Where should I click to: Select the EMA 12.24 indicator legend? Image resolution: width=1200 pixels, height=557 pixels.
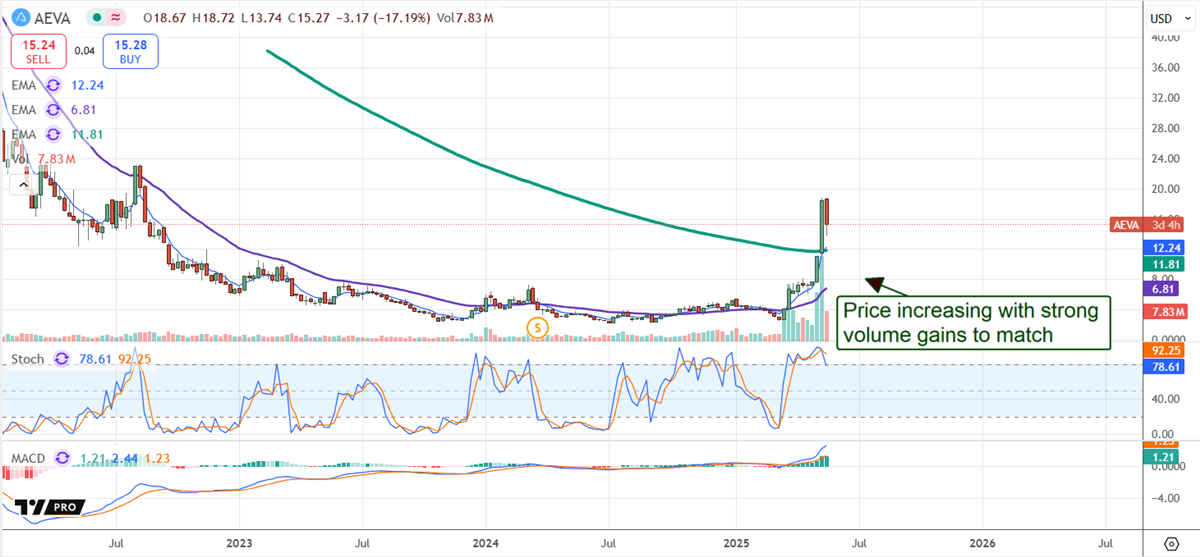click(58, 85)
